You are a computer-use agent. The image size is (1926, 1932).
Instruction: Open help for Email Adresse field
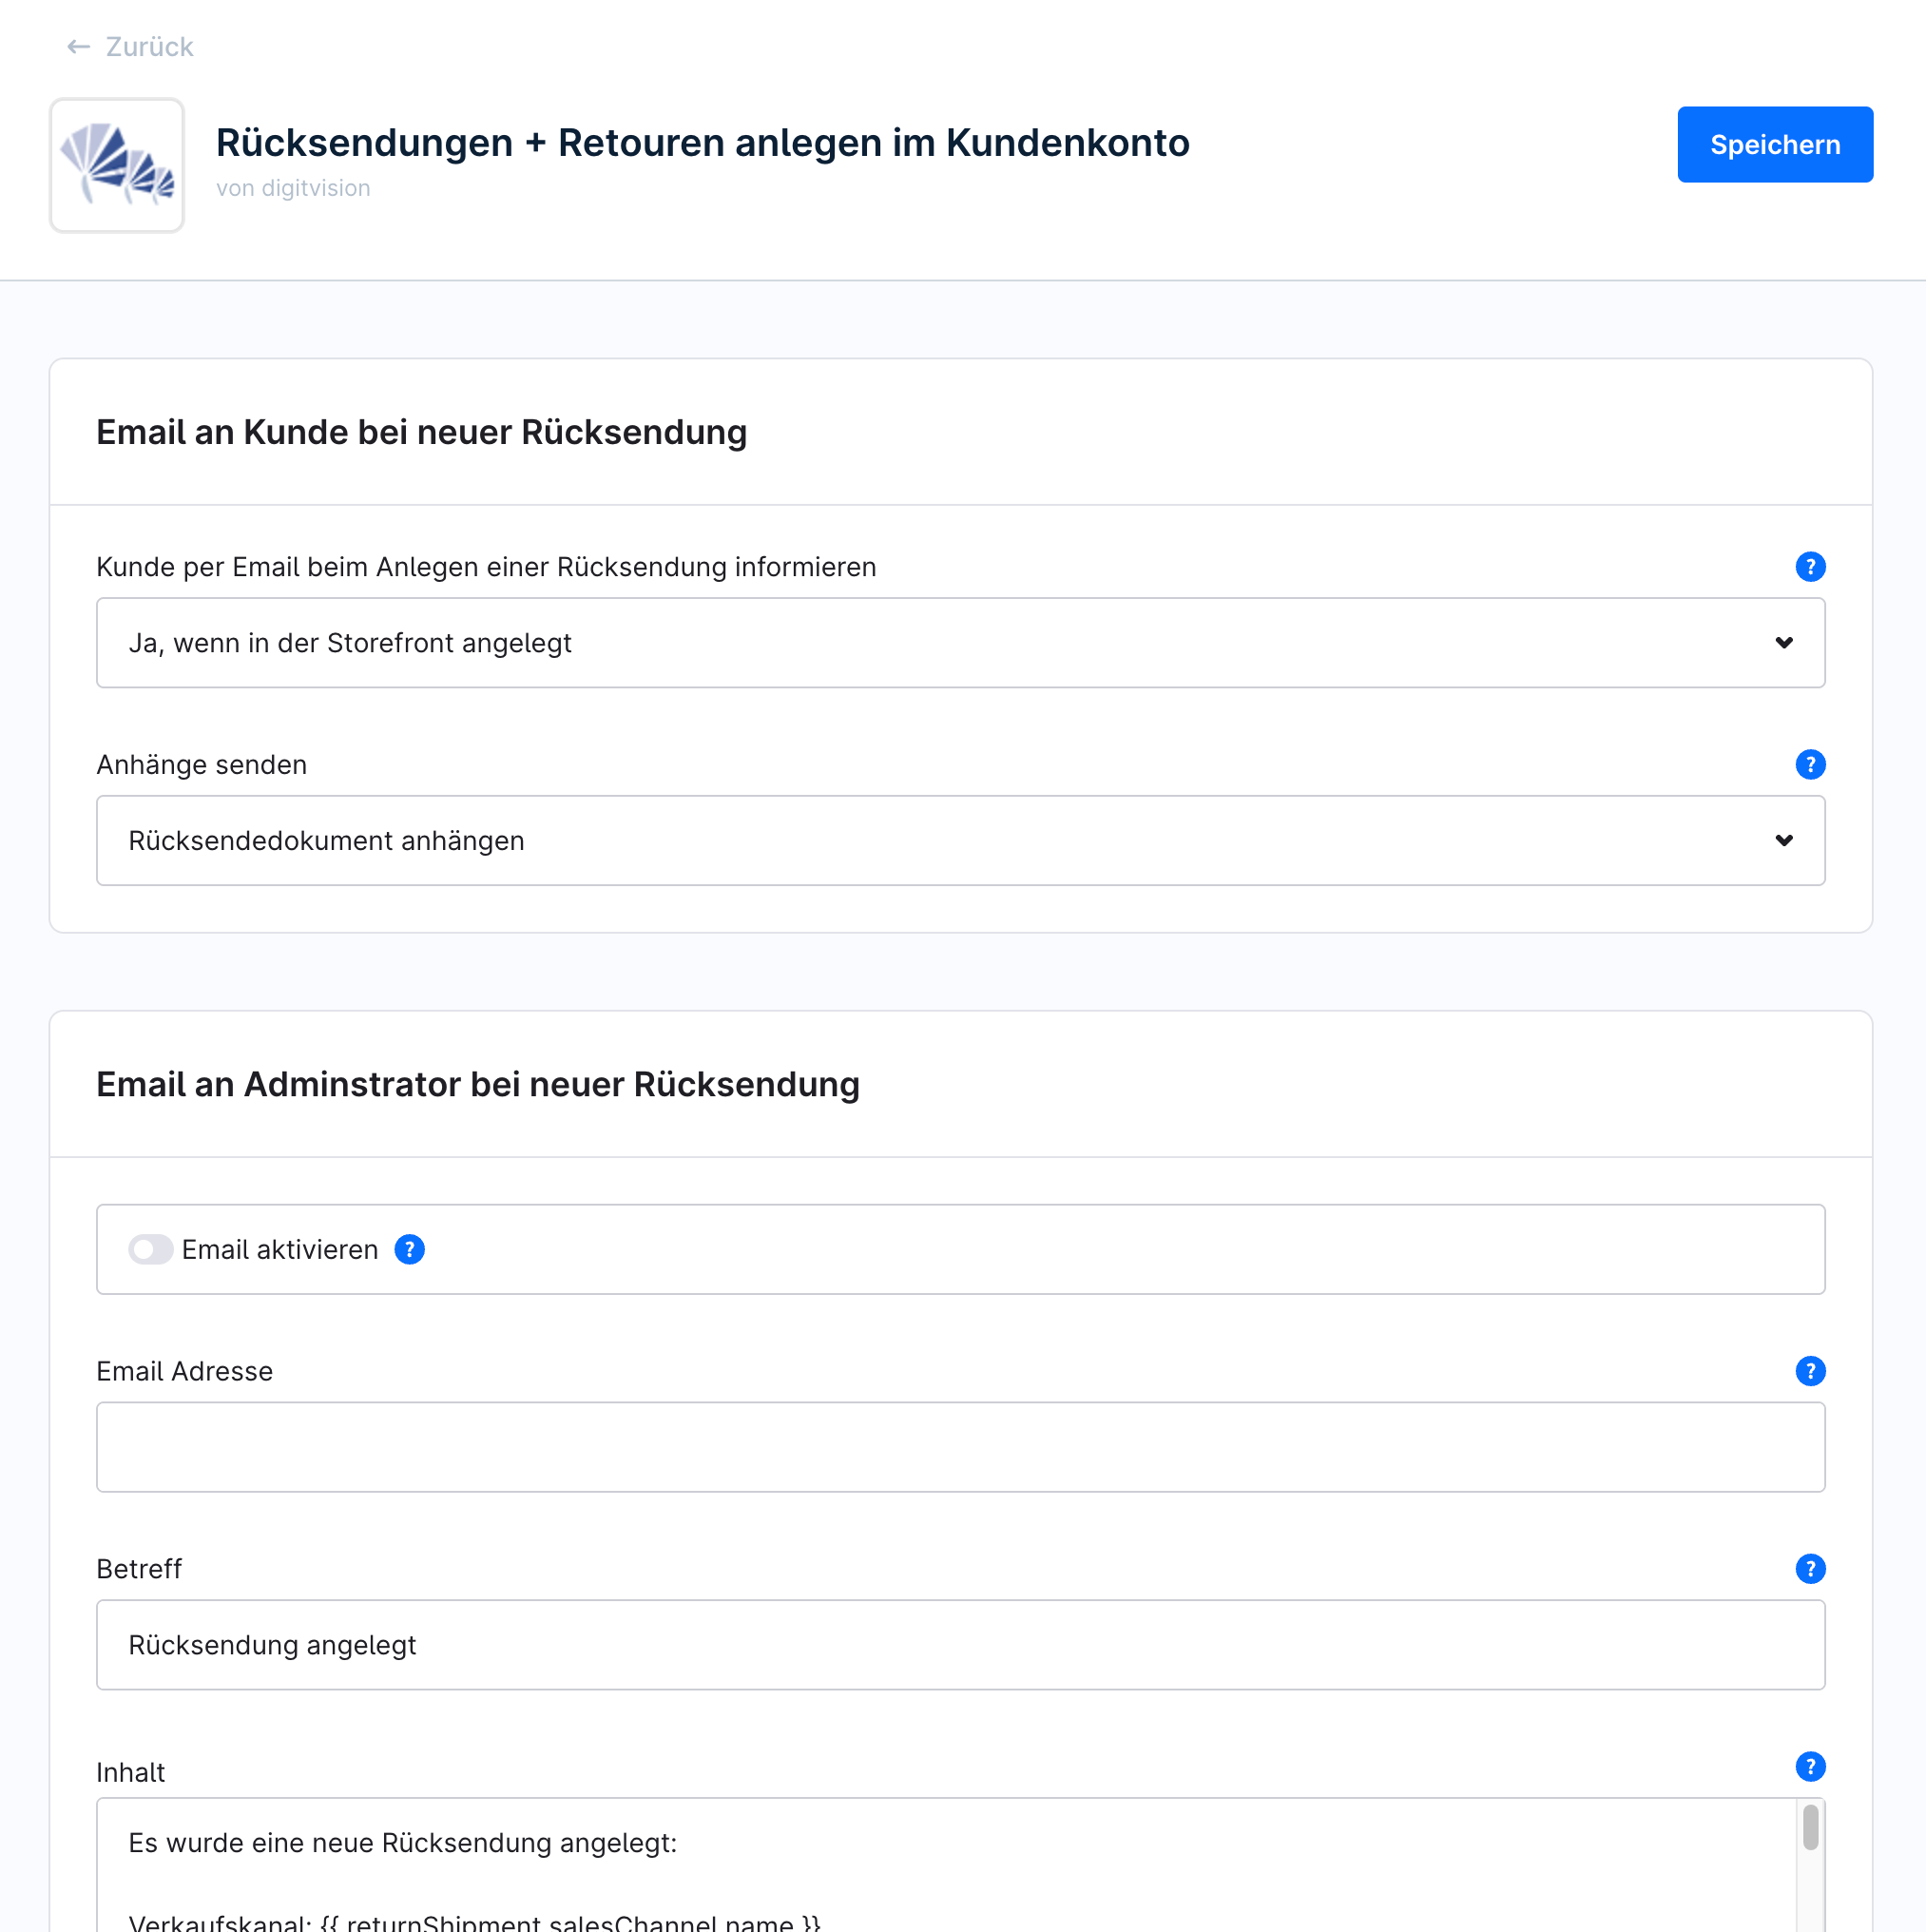(x=1810, y=1371)
